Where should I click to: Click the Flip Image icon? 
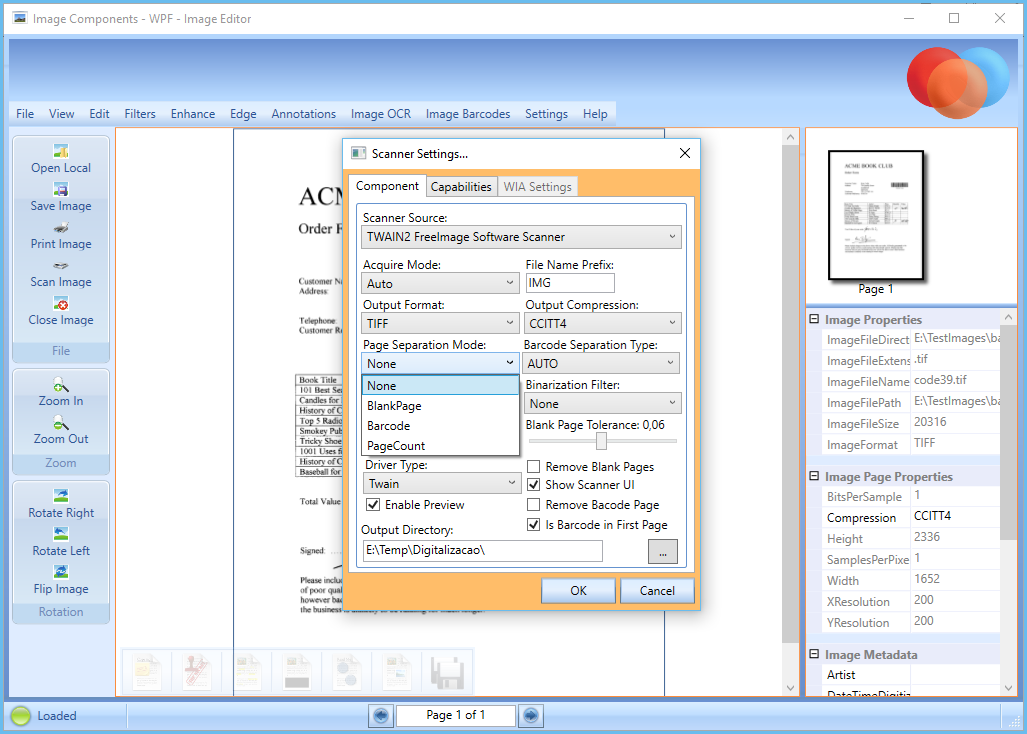click(x=61, y=572)
